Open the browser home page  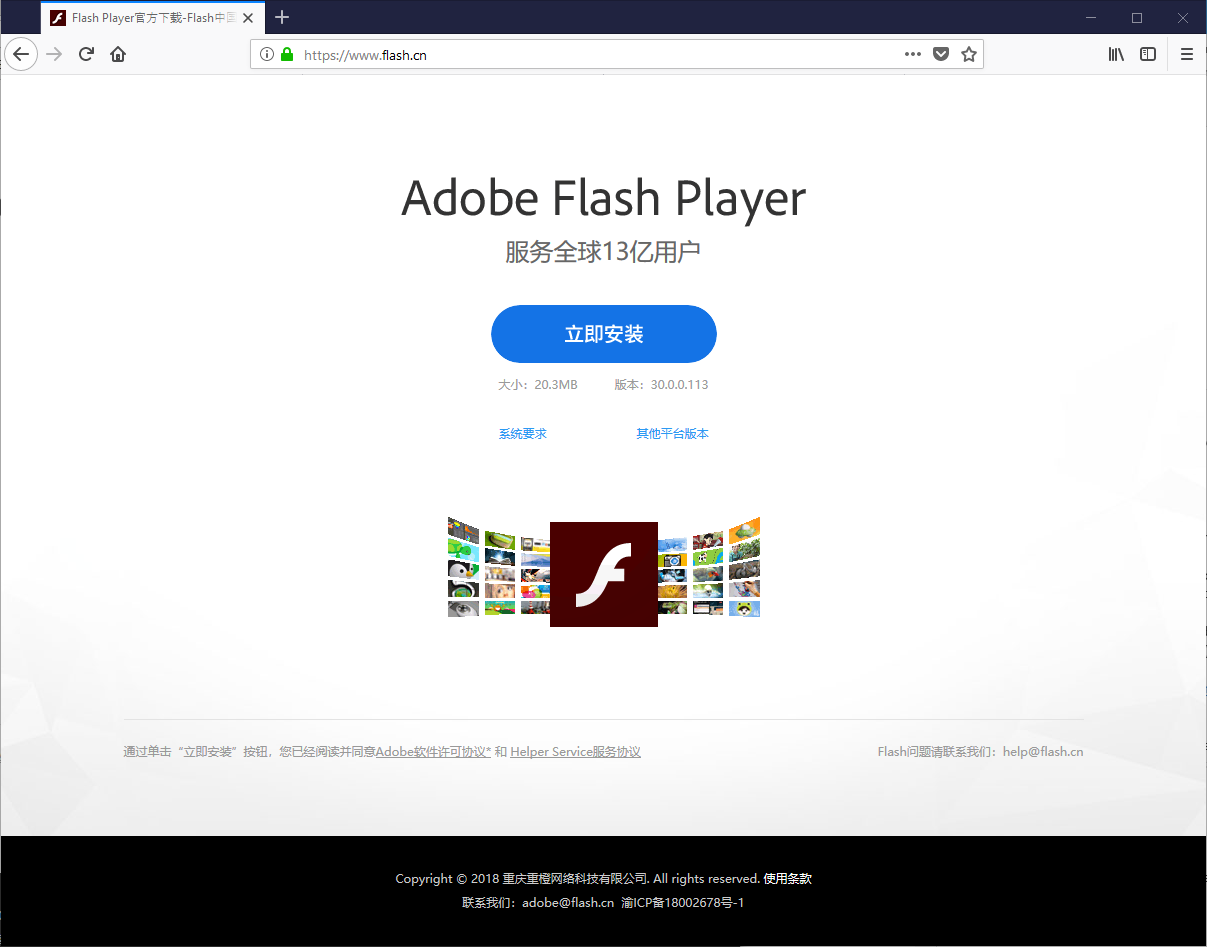(118, 54)
